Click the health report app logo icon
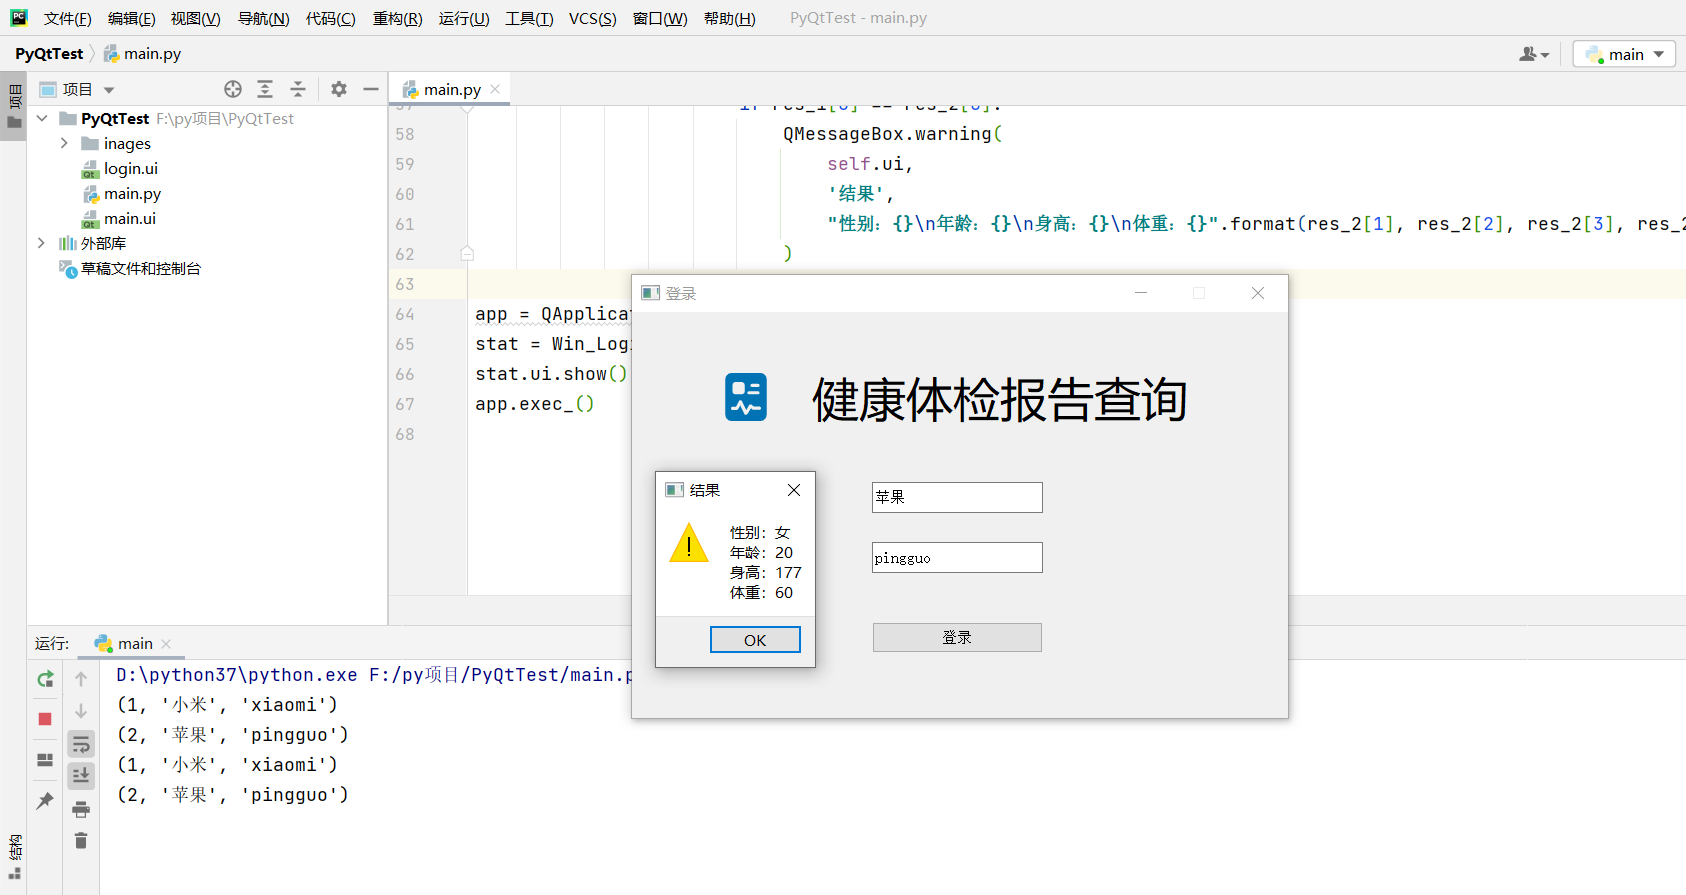 point(746,397)
